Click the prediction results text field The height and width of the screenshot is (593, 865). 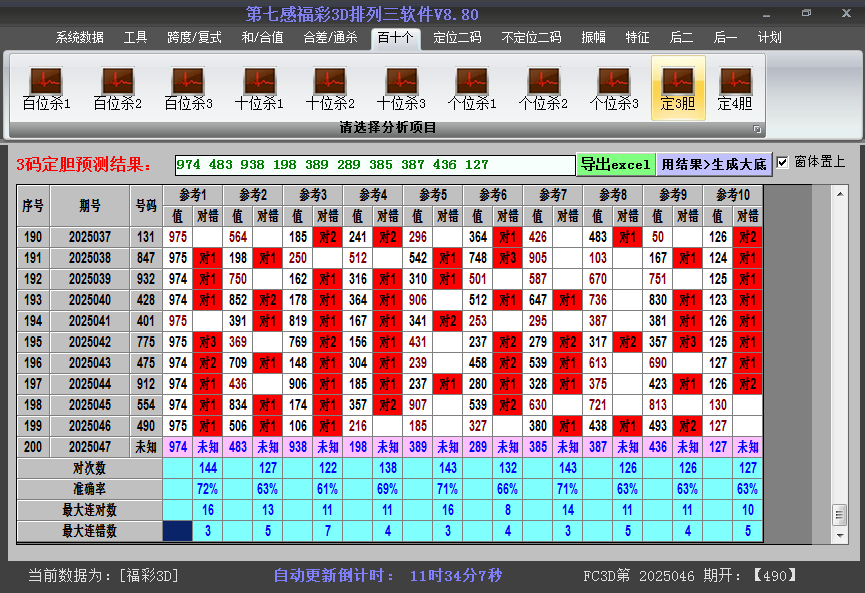[375, 165]
